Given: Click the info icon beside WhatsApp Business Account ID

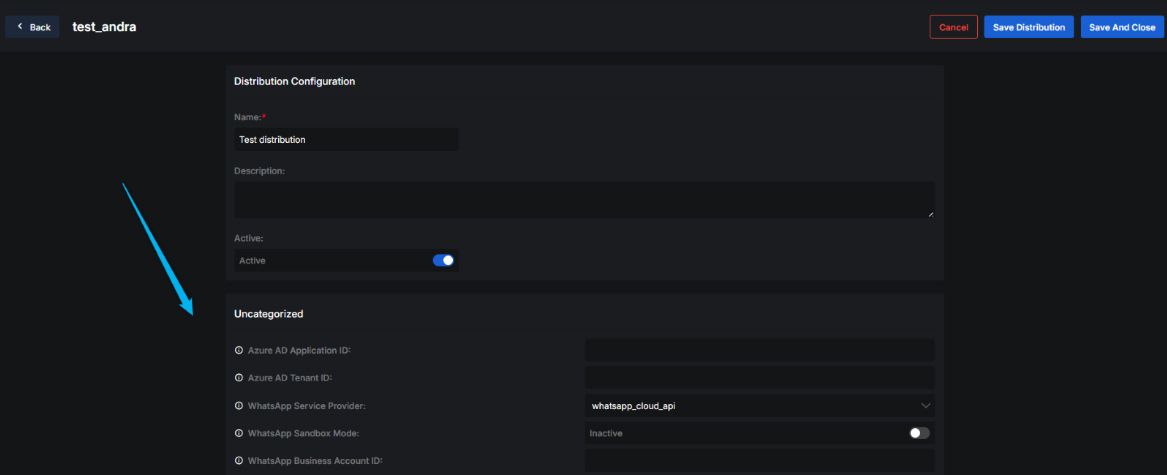Looking at the screenshot, I should 239,461.
